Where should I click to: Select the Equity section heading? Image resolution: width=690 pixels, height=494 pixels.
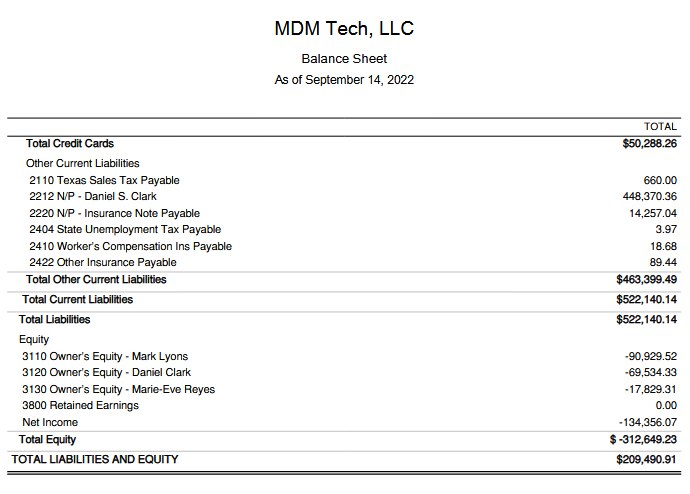coord(34,339)
